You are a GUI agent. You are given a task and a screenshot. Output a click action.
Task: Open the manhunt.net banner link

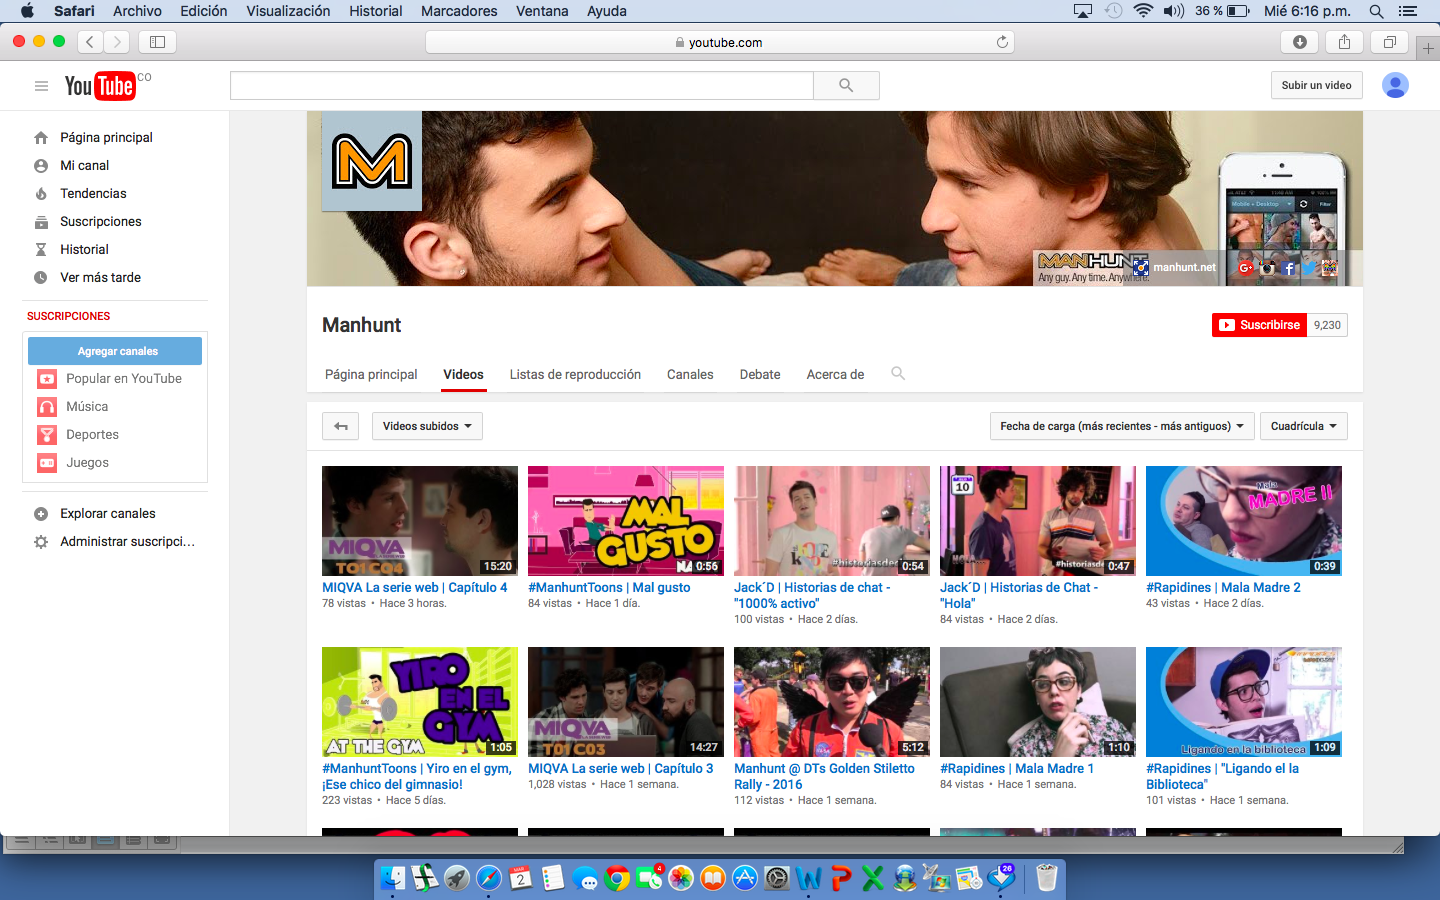click(1184, 267)
